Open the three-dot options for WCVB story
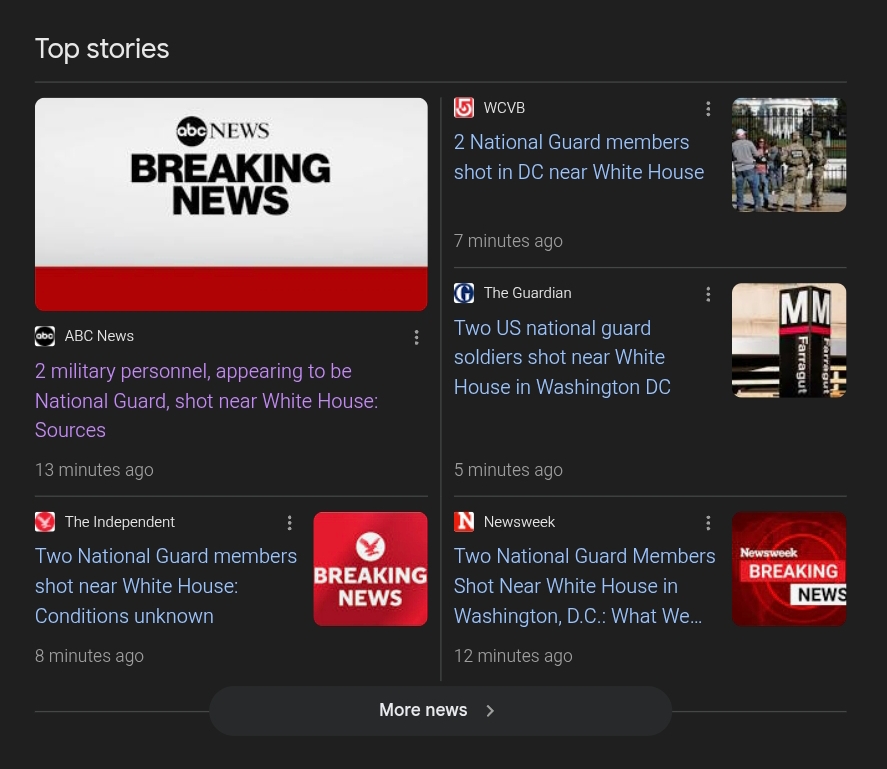 pos(708,109)
